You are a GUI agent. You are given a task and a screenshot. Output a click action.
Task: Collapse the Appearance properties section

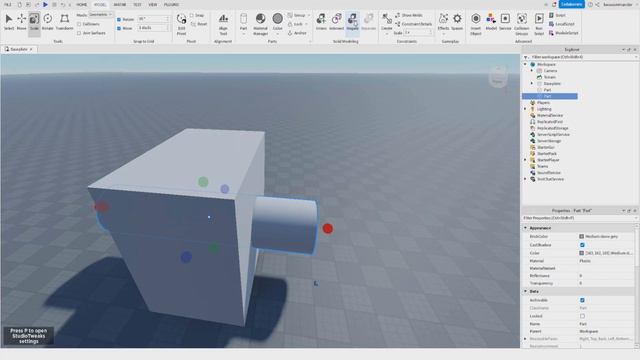[x=526, y=228]
